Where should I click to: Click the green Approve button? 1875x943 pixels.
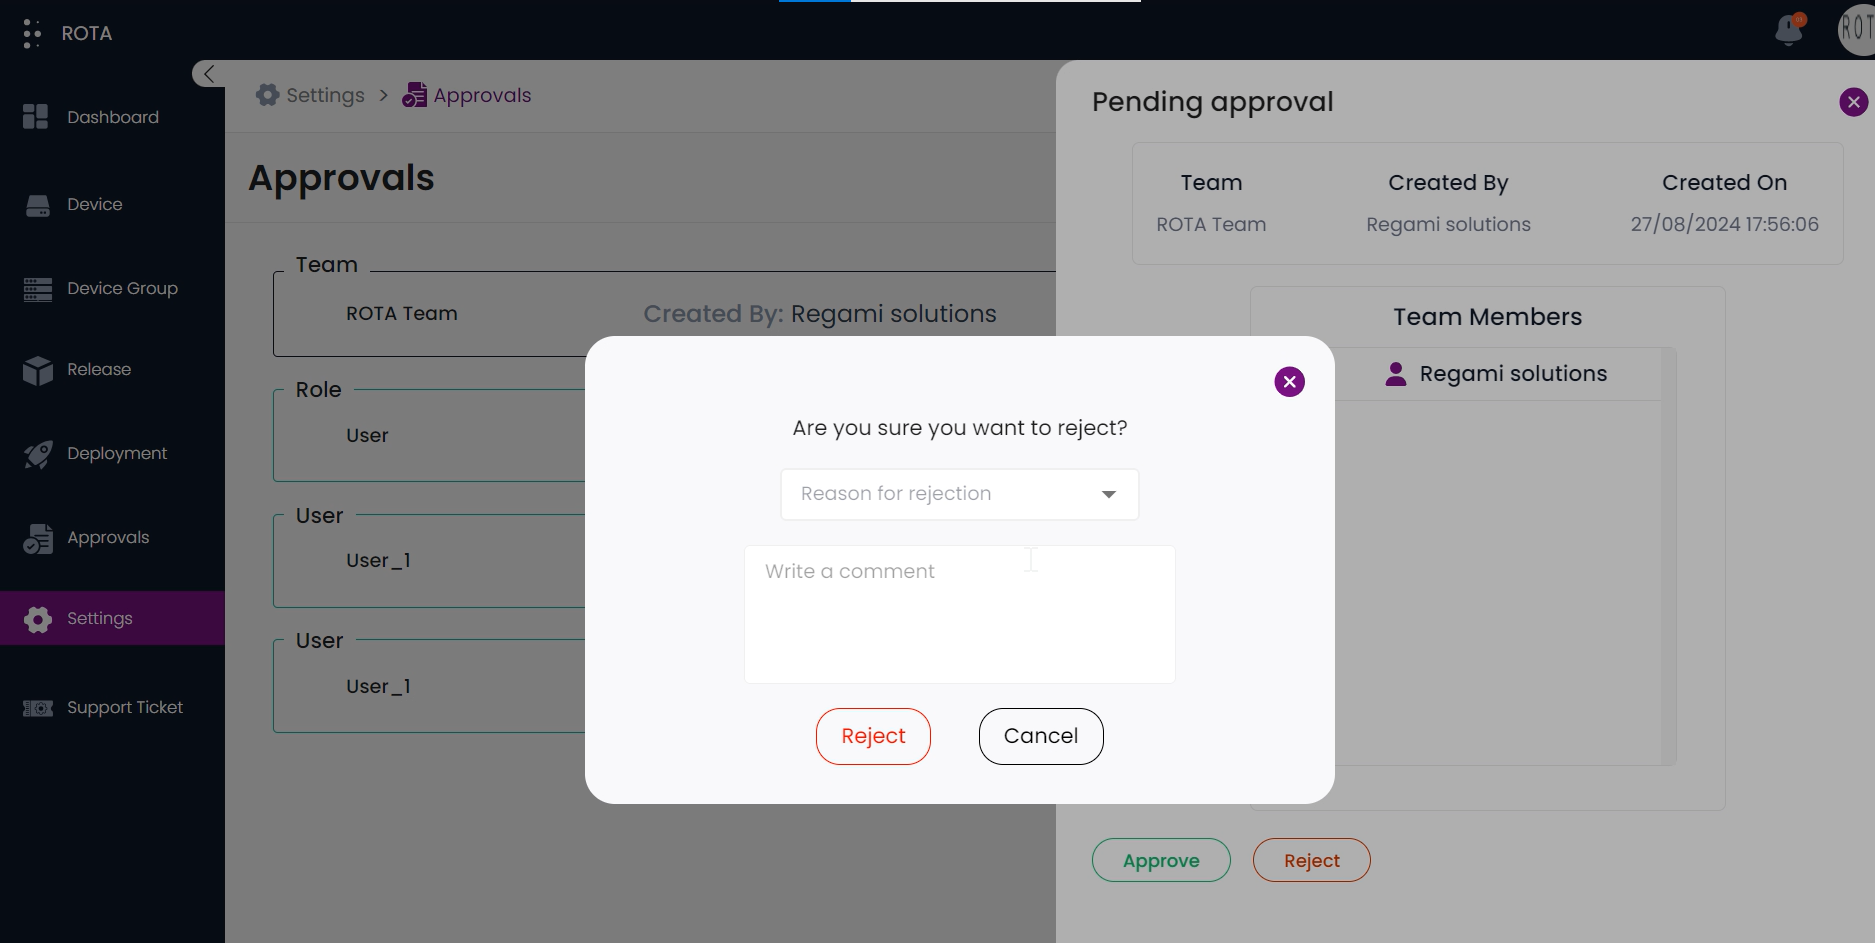(1160, 860)
